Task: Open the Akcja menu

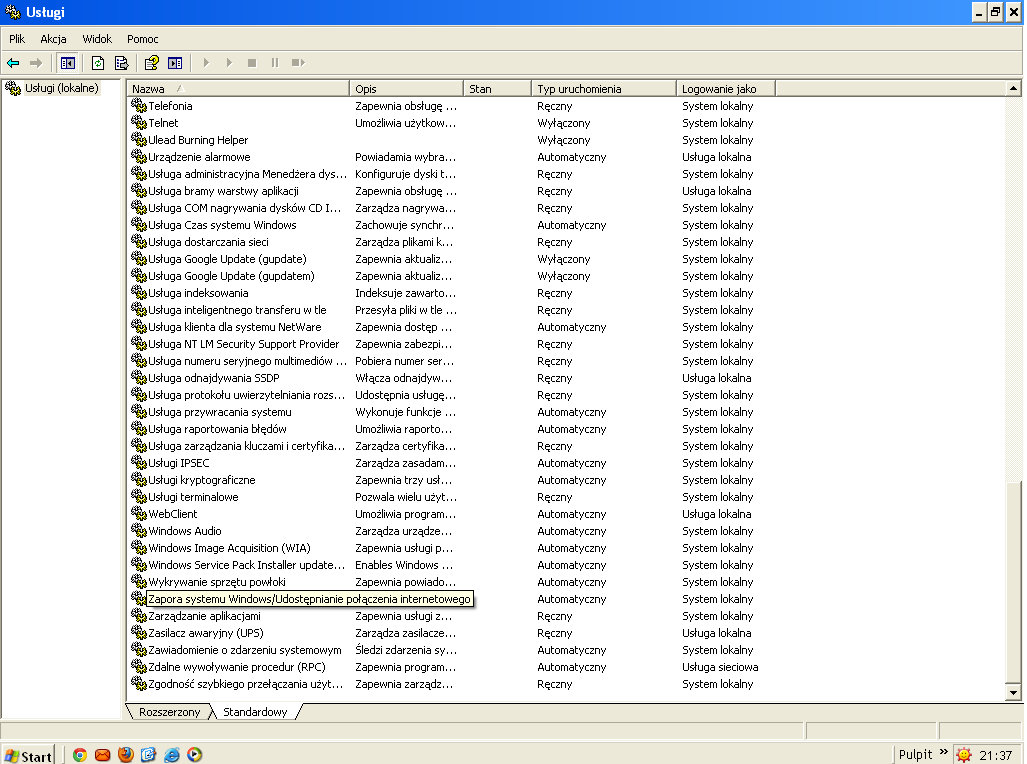Action: (53, 39)
